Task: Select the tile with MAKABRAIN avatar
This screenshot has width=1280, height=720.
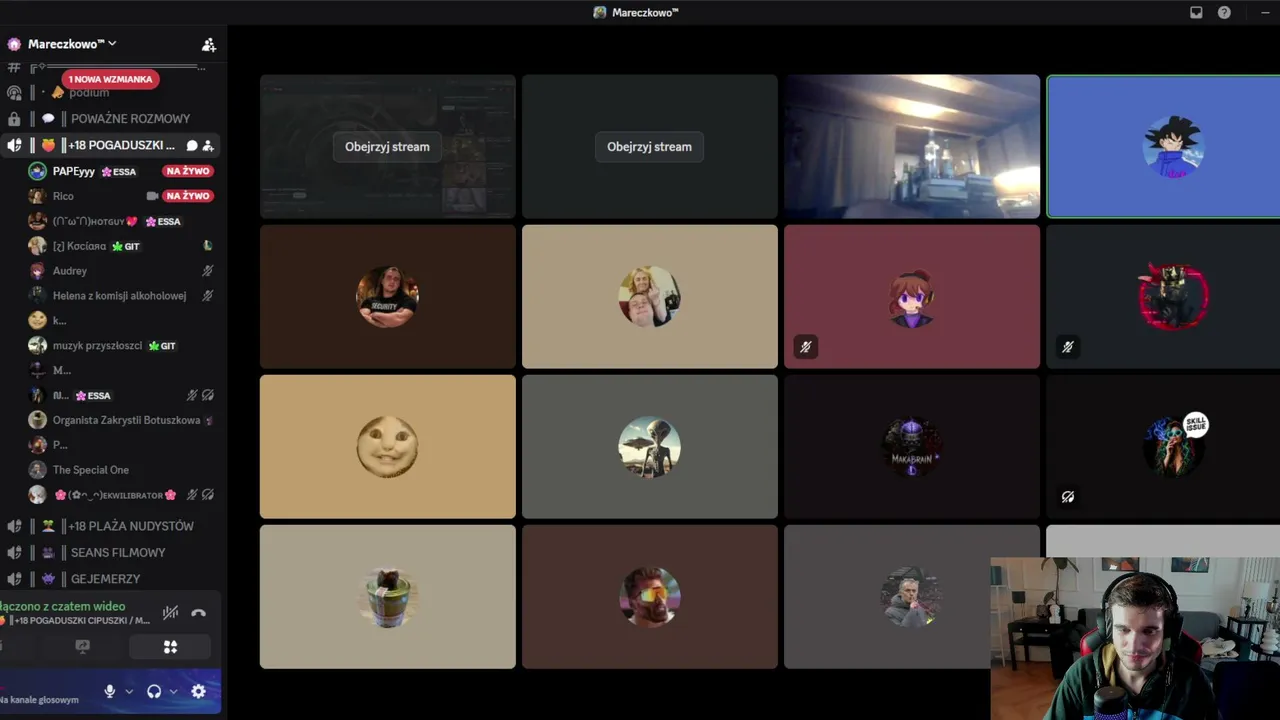Action: click(912, 446)
